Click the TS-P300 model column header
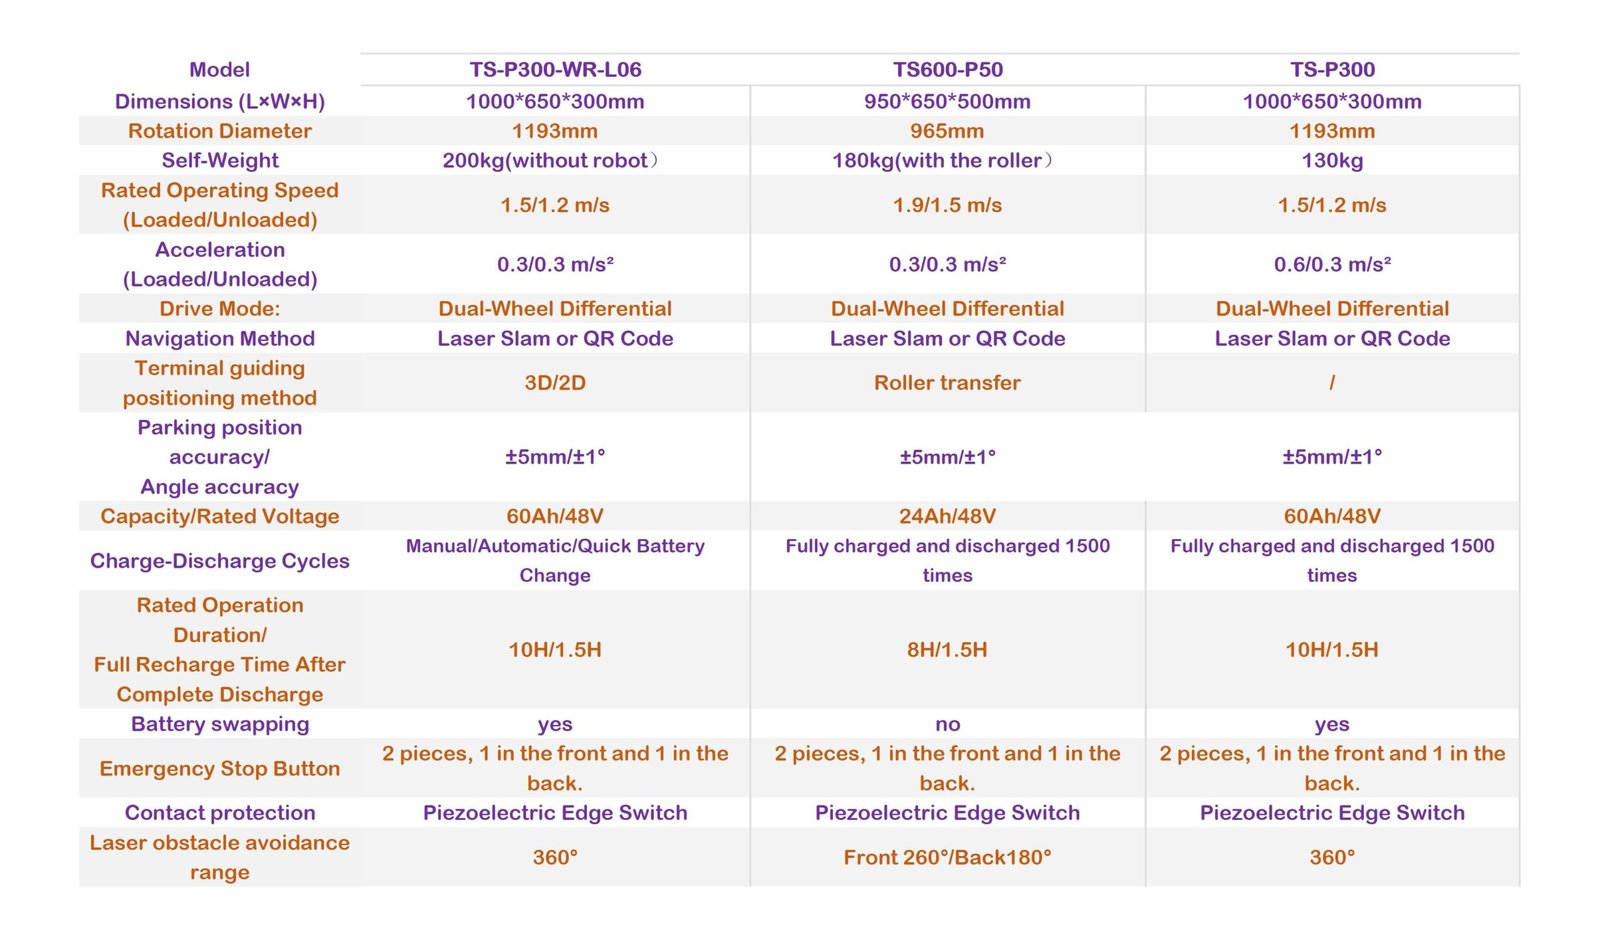Screen dimensions: 1600x939 pos(1332,70)
